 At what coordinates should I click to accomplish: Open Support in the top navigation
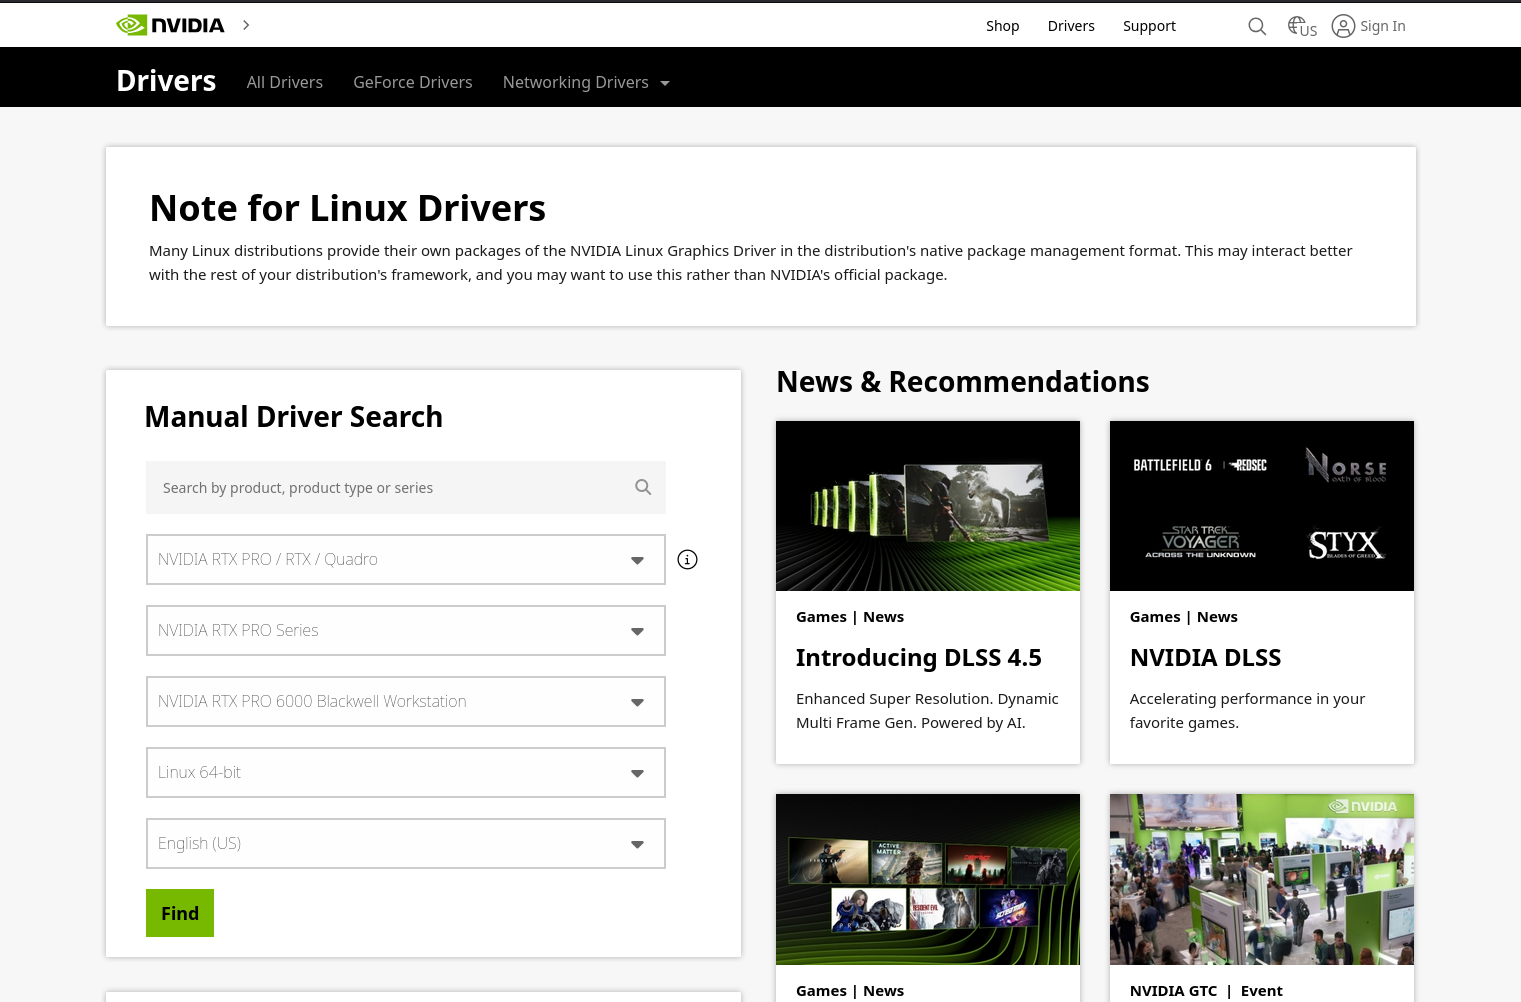click(x=1149, y=26)
